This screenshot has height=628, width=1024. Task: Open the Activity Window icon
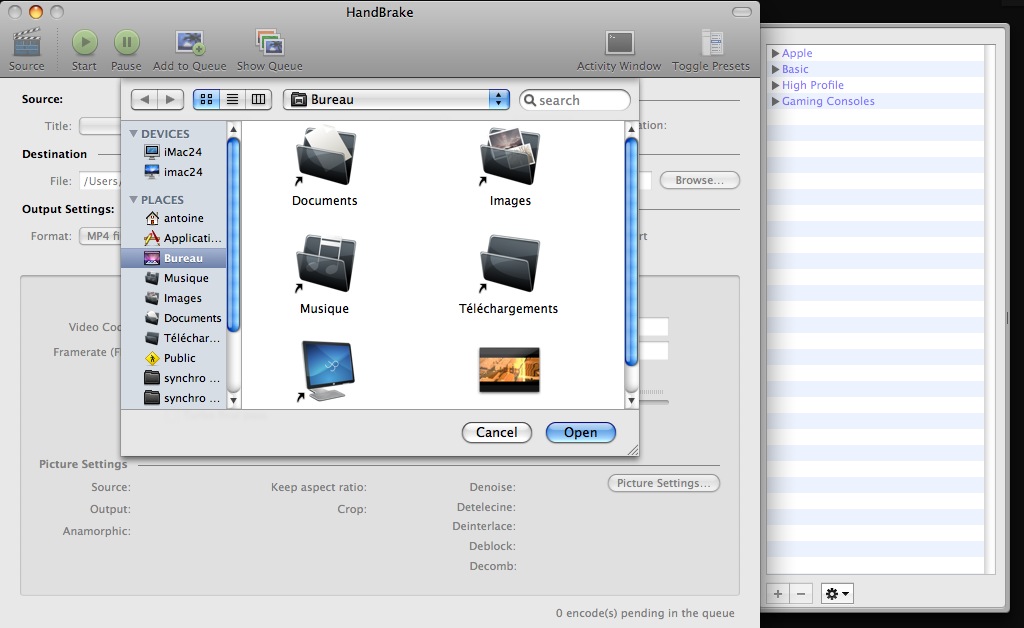[x=619, y=43]
